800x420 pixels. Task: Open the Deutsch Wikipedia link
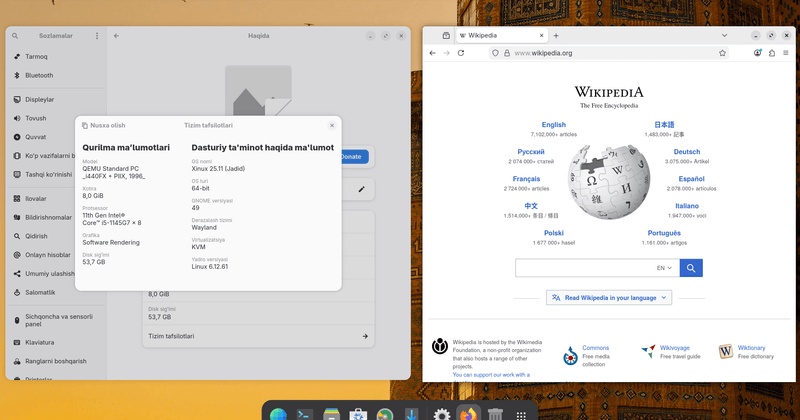click(687, 152)
